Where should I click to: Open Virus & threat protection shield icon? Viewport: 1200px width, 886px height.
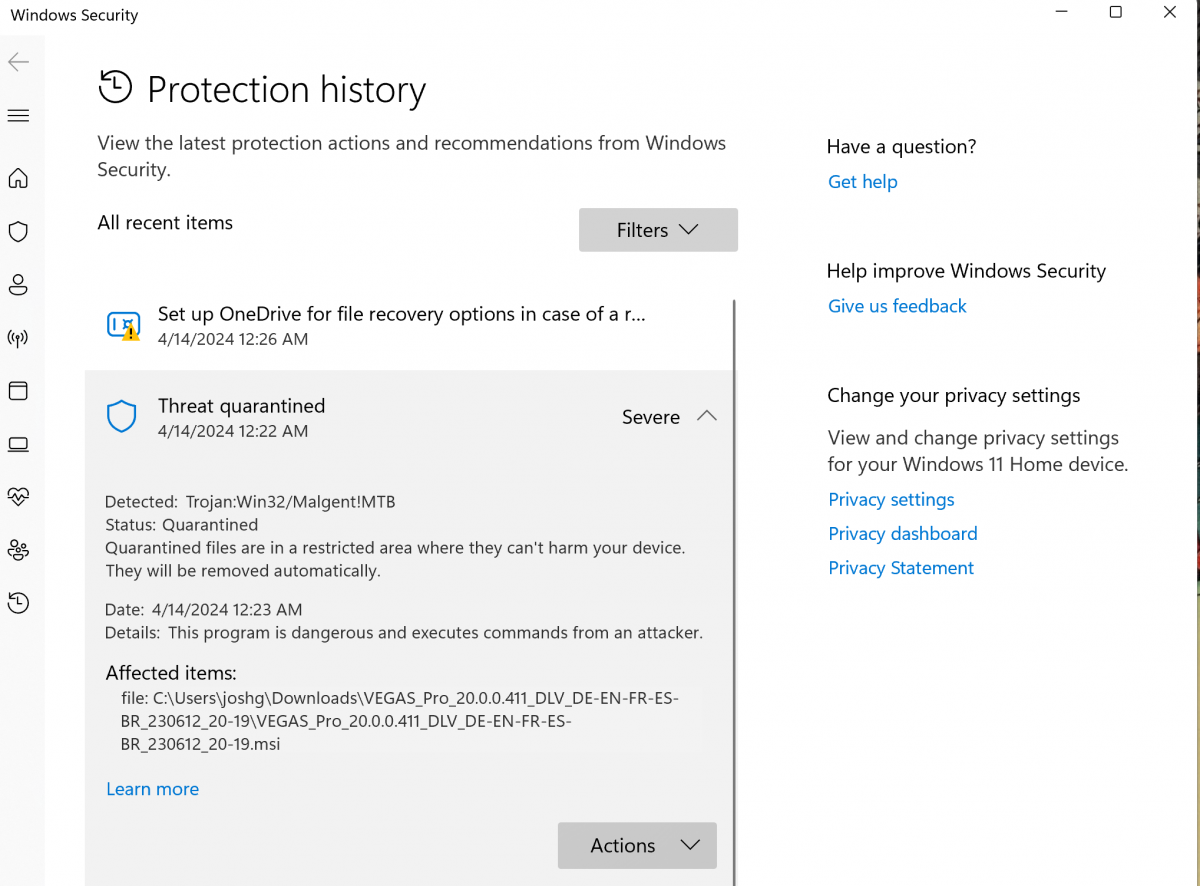tap(18, 232)
